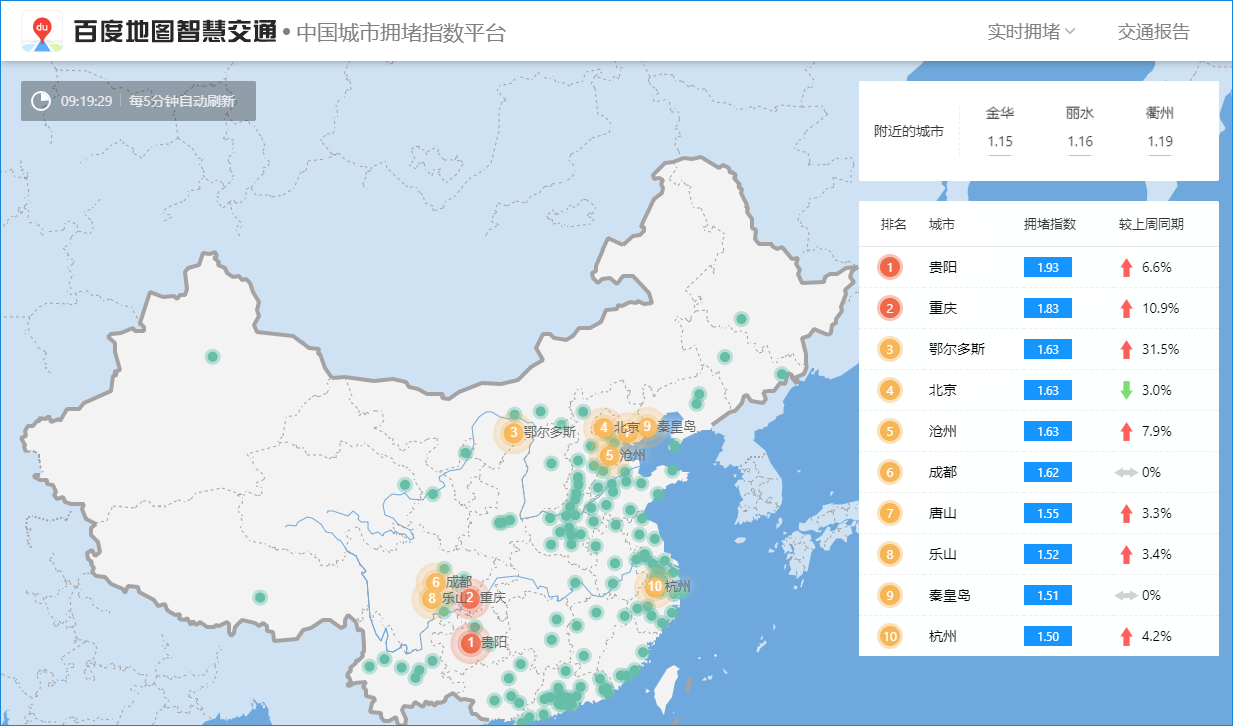The image size is (1233, 726).
Task: Click the flat arrow in 成都 row
Action: (1126, 472)
